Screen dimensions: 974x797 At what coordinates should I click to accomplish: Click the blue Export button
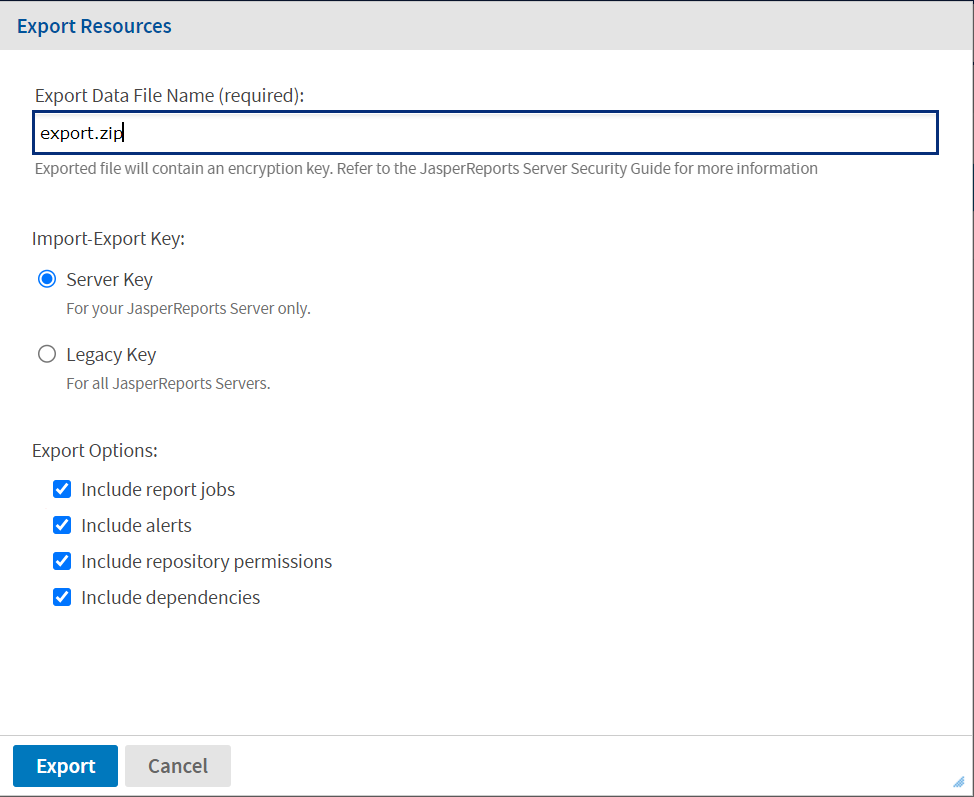tap(65, 766)
